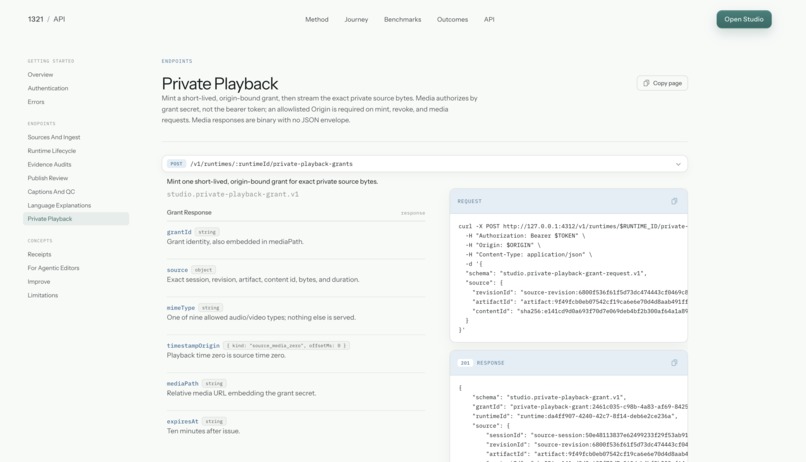This screenshot has width=806, height=462.
Task: Click the timestampOrigin field name
Action: pyautogui.click(x=193, y=346)
